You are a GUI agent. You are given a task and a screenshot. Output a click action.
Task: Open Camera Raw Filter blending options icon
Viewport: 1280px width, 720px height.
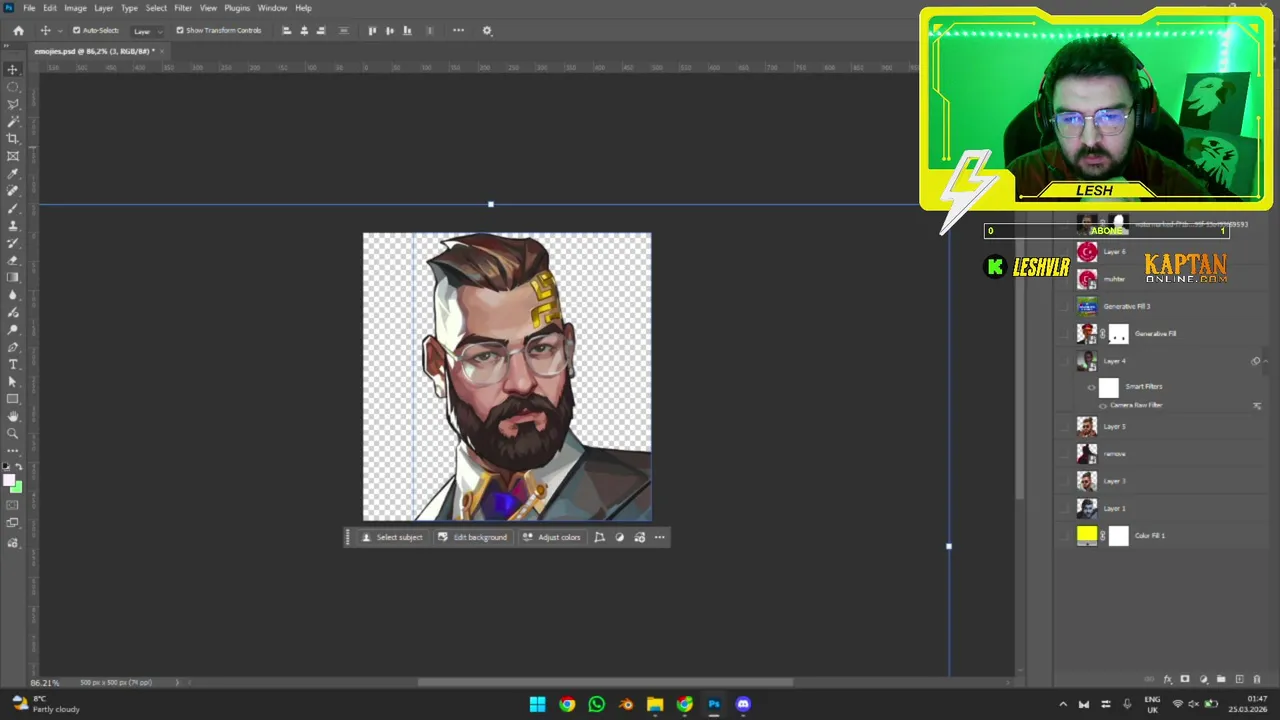click(x=1257, y=406)
